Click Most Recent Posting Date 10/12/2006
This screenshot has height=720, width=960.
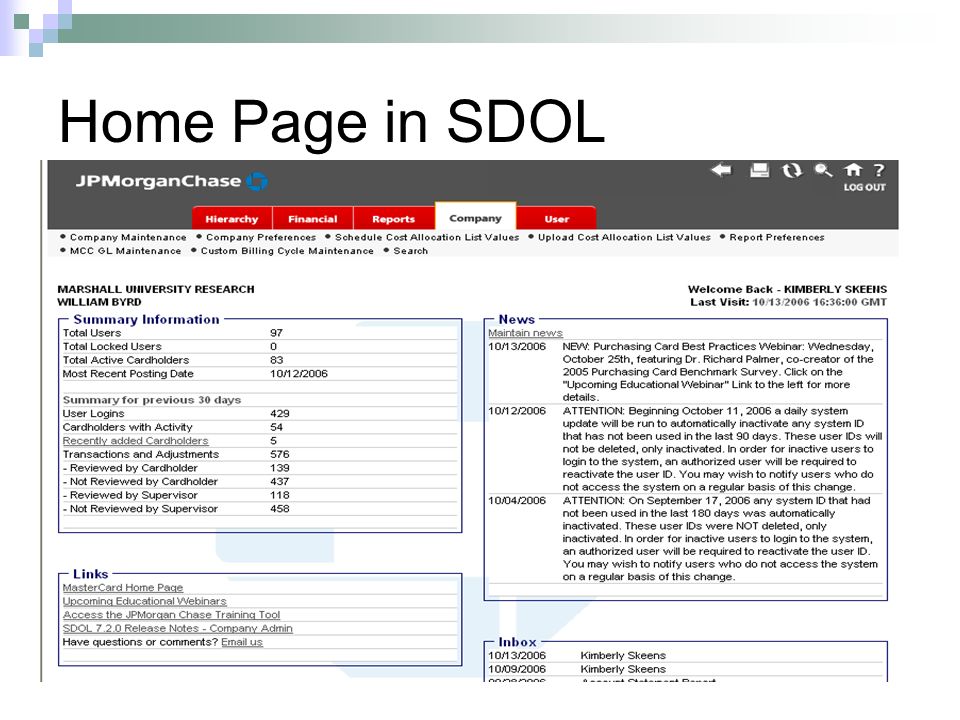pyautogui.click(x=299, y=373)
